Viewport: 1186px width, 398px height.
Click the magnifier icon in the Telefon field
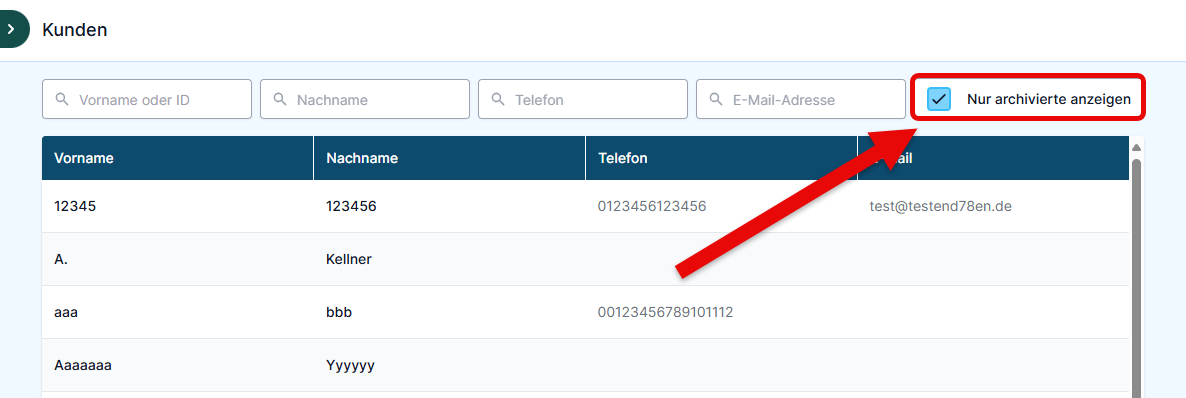tap(498, 99)
